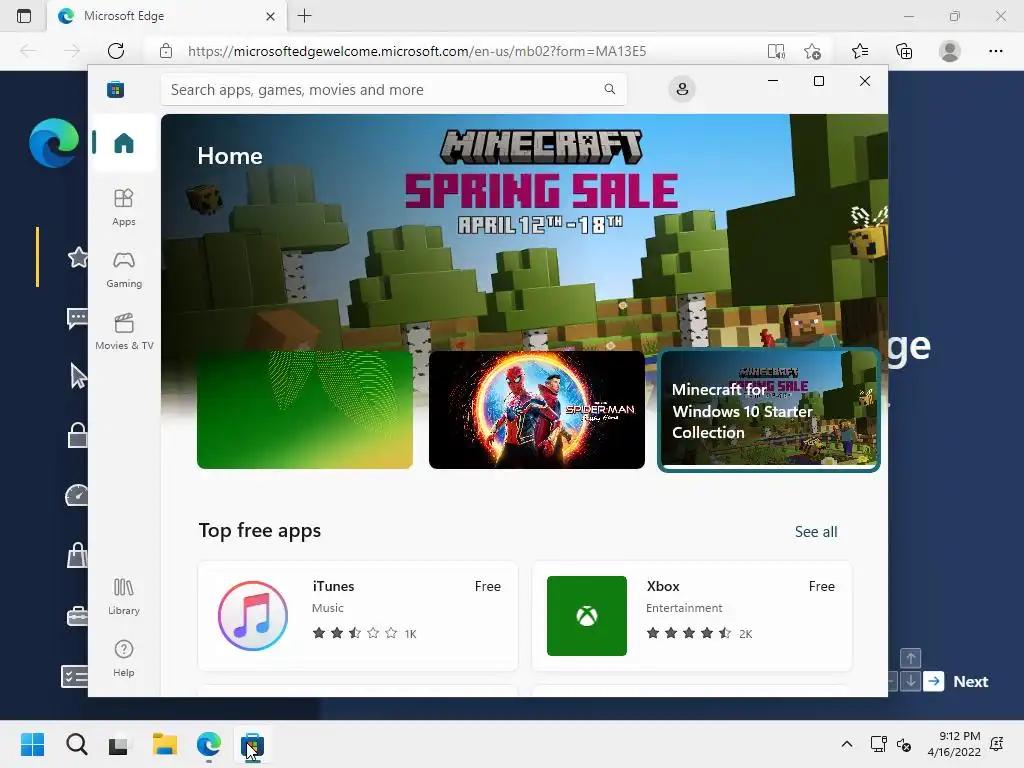Click the Microsoft Store logo icon
Viewport: 1024px width, 768px height.
tap(116, 89)
